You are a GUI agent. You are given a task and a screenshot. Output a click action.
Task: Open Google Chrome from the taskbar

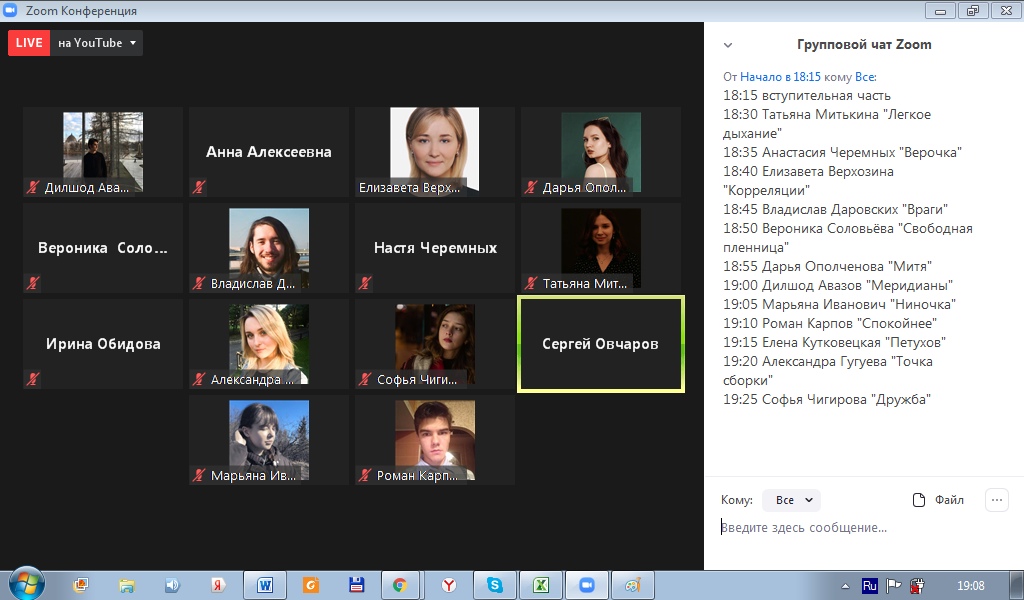(x=400, y=585)
